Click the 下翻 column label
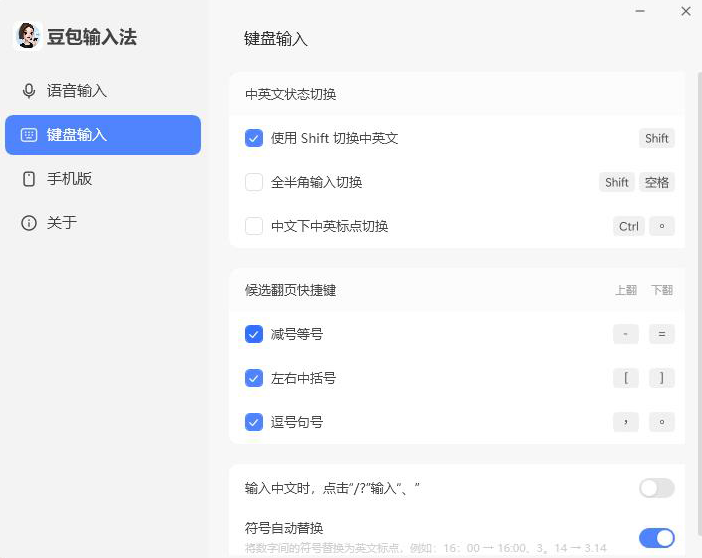Screen dimensions: 702x558 click(x=662, y=290)
